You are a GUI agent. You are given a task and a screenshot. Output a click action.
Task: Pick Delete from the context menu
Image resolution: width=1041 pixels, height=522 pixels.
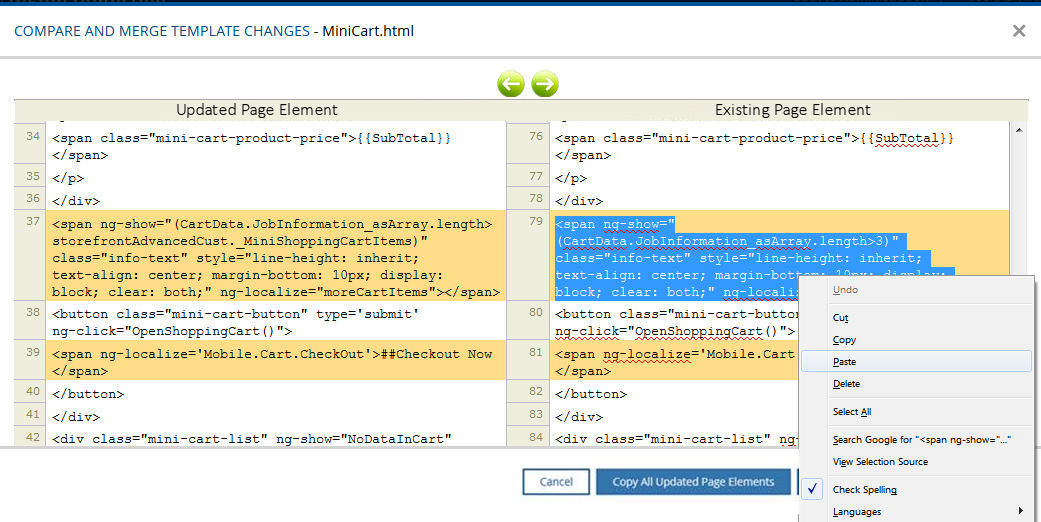pyautogui.click(x=846, y=384)
